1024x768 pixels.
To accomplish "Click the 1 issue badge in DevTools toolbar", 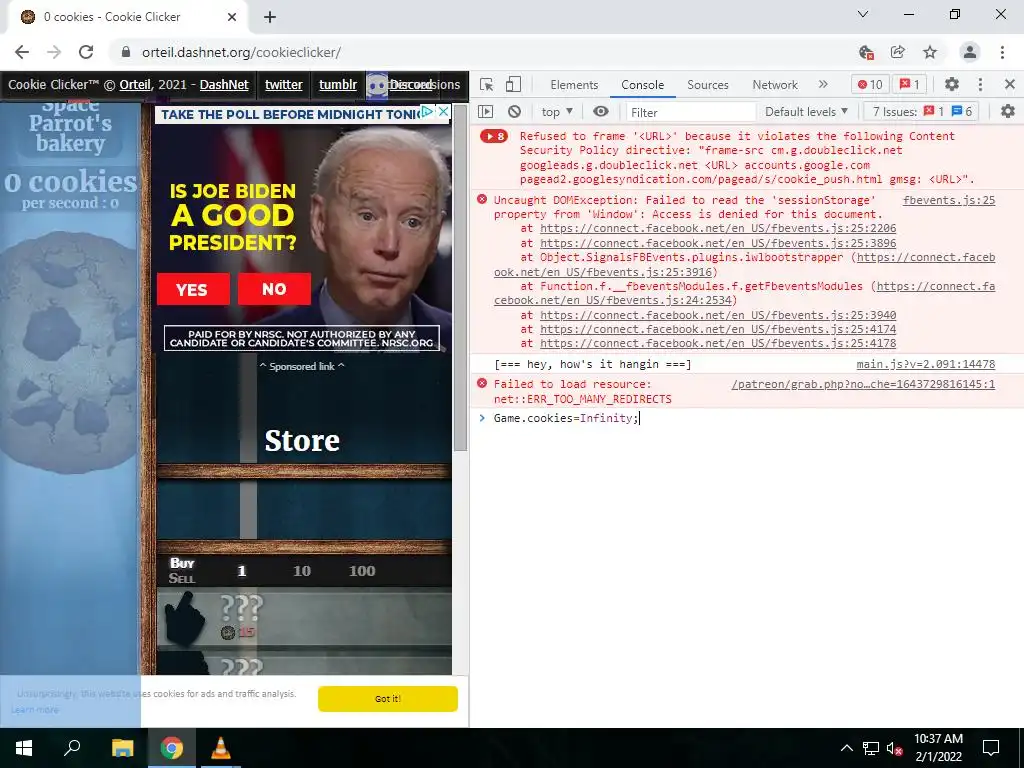I will click(910, 84).
